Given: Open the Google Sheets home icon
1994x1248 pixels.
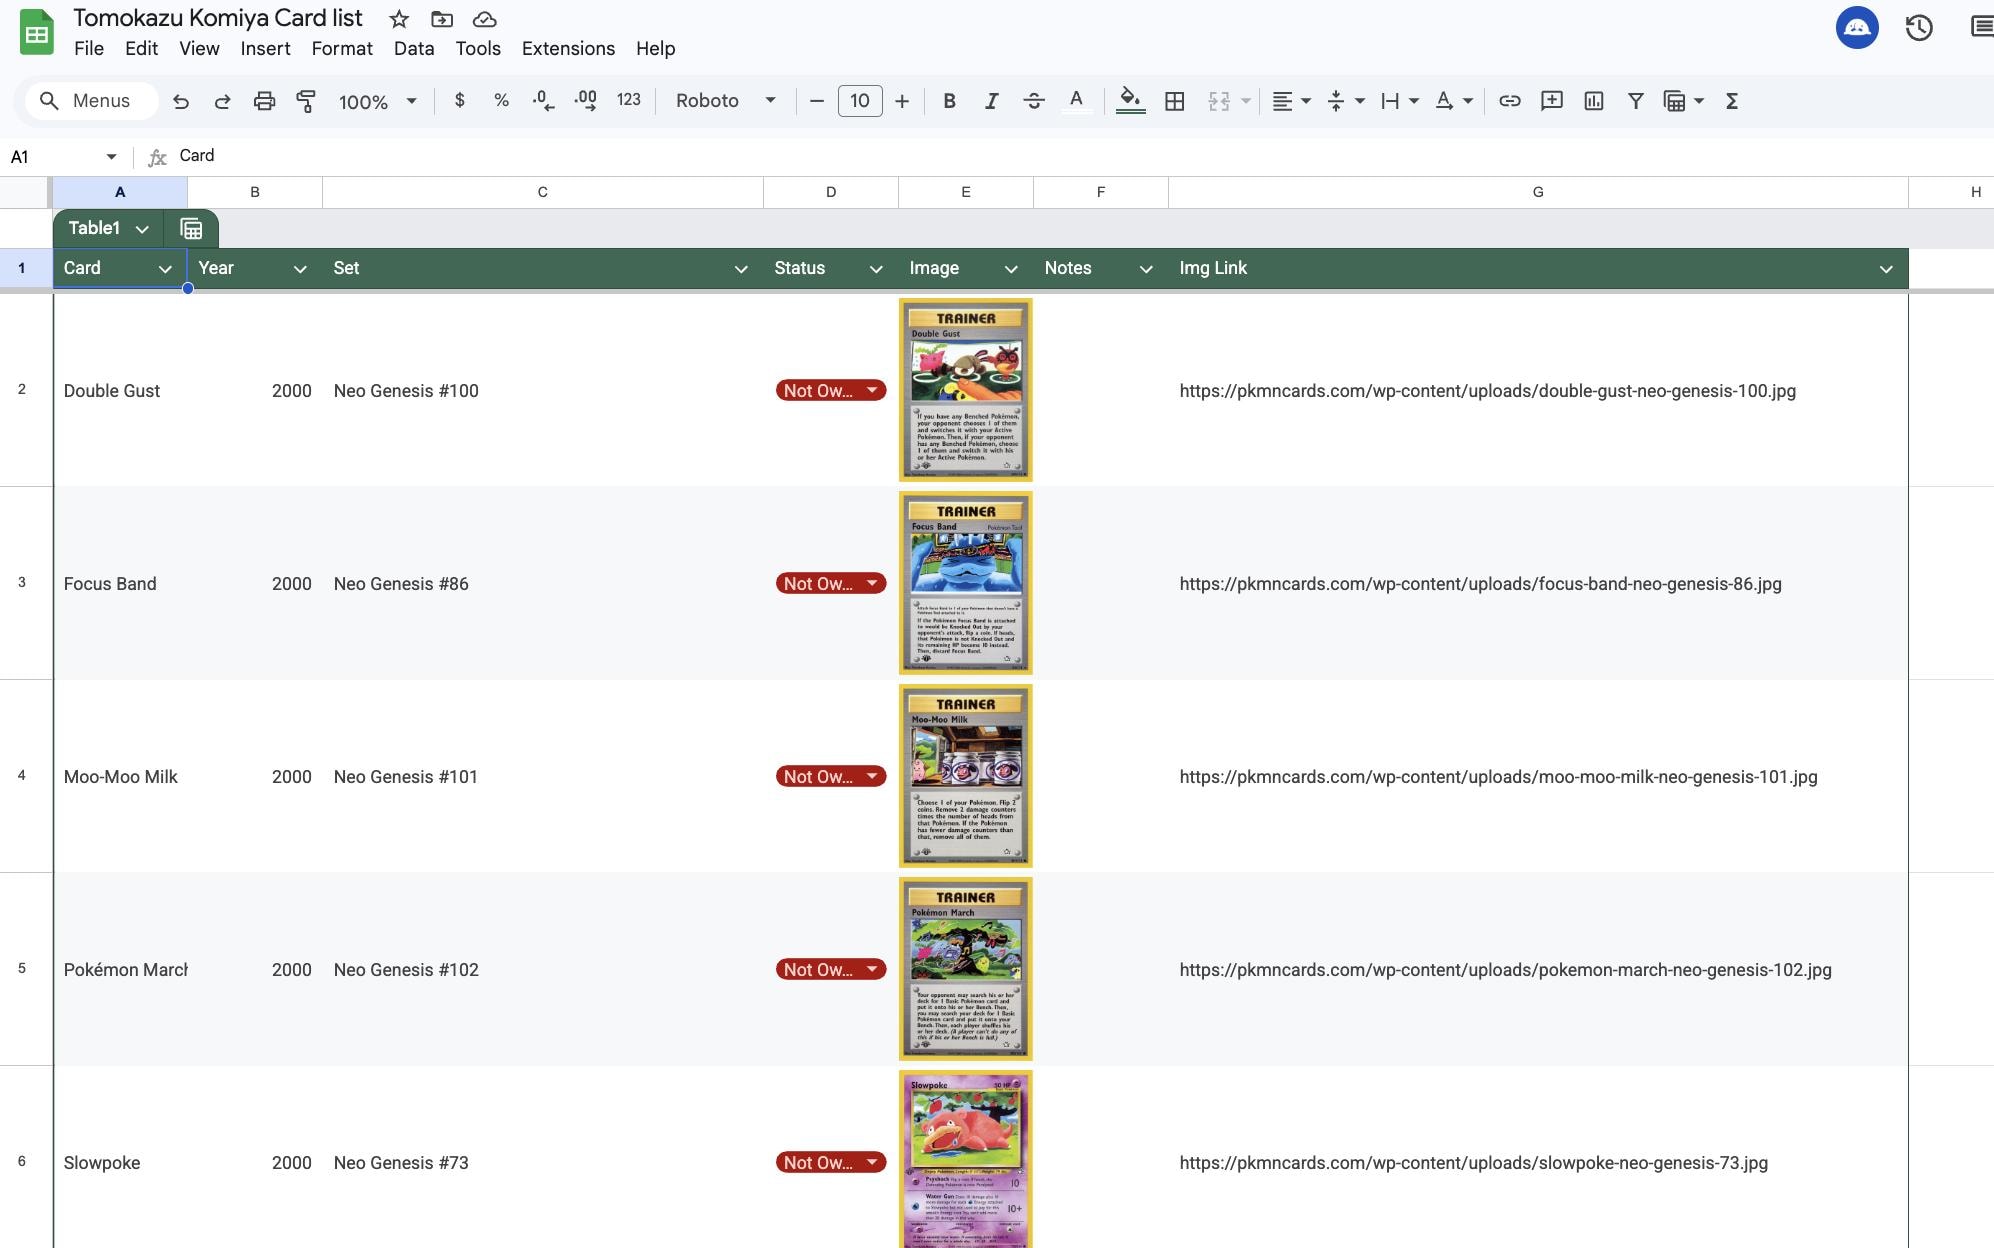Looking at the screenshot, I should (37, 32).
